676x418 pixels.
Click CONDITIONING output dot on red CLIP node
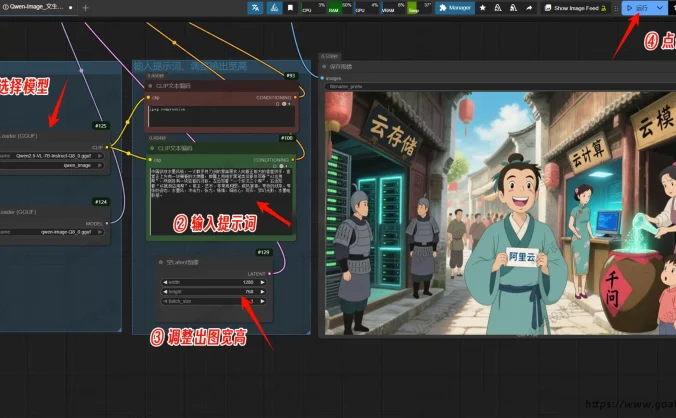coord(295,97)
